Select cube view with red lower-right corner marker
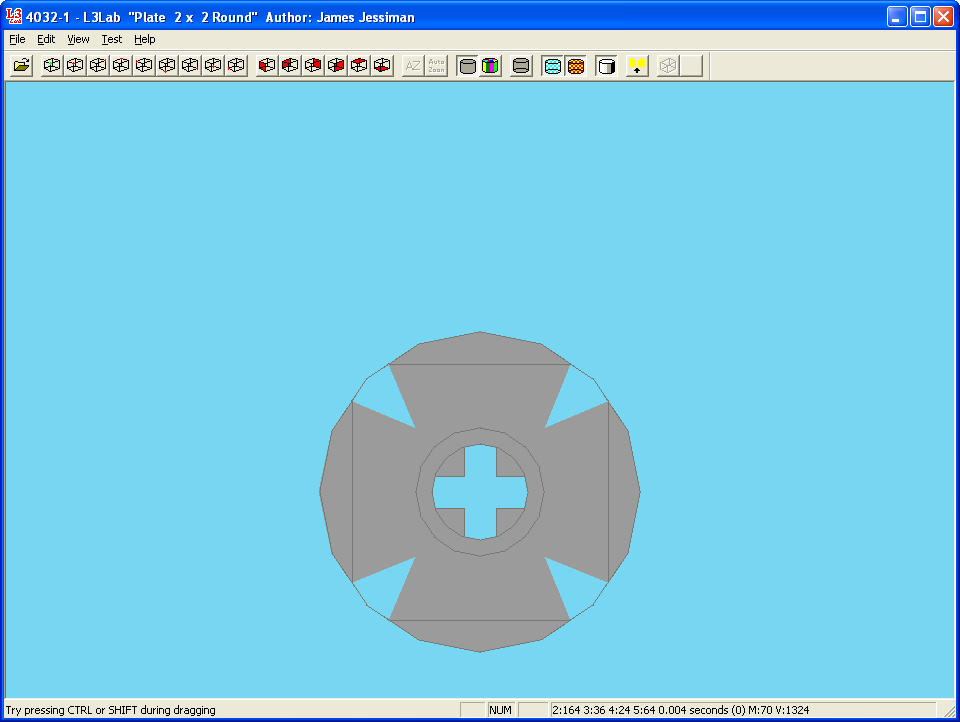This screenshot has width=960, height=722. pyautogui.click(x=190, y=66)
